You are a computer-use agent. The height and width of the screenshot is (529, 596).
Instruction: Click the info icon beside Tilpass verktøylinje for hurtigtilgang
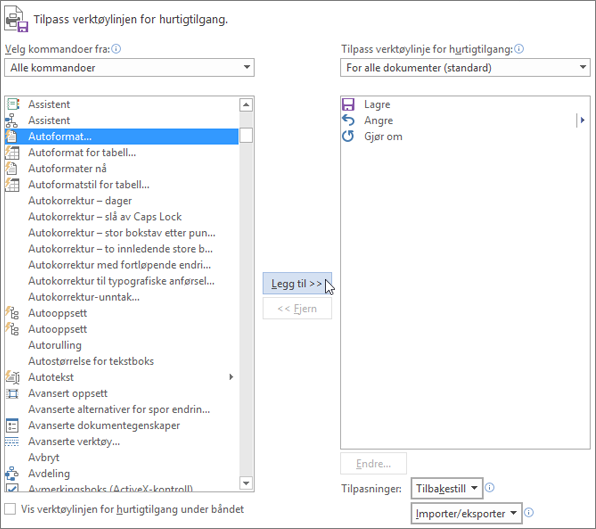point(519,49)
